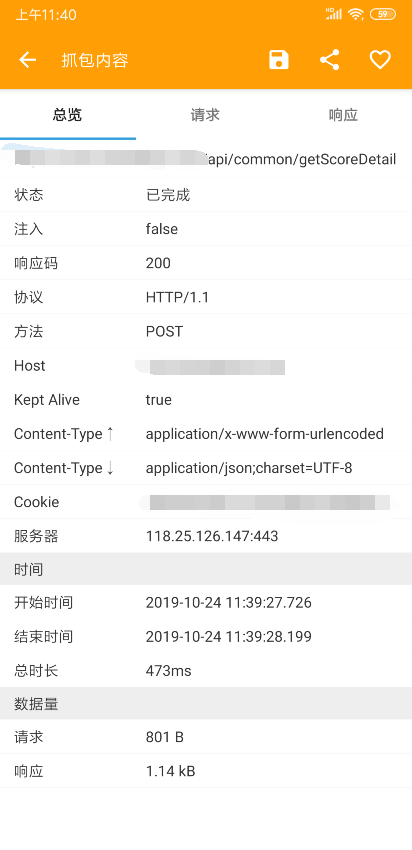Tap the getScoreDetail URL row
Image resolution: width=412 pixels, height=850 pixels.
point(206,159)
